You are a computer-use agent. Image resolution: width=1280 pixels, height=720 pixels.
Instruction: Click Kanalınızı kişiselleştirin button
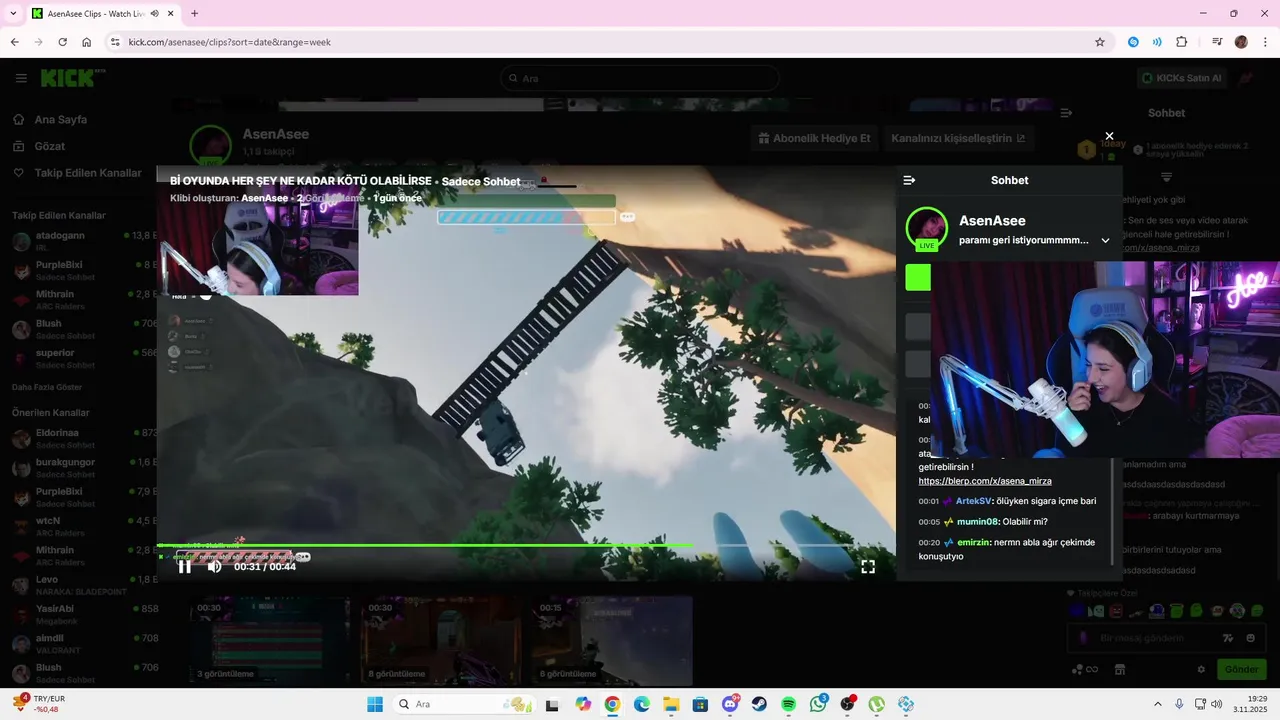pyautogui.click(x=958, y=138)
